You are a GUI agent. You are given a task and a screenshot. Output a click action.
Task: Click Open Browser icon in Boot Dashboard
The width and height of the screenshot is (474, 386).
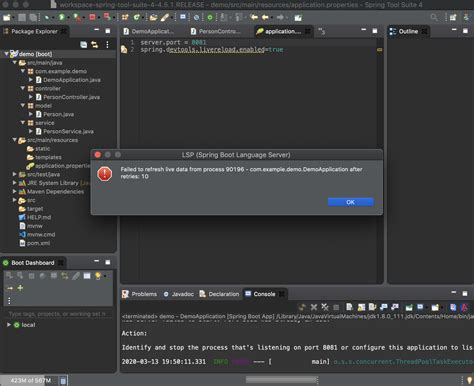click(x=43, y=276)
